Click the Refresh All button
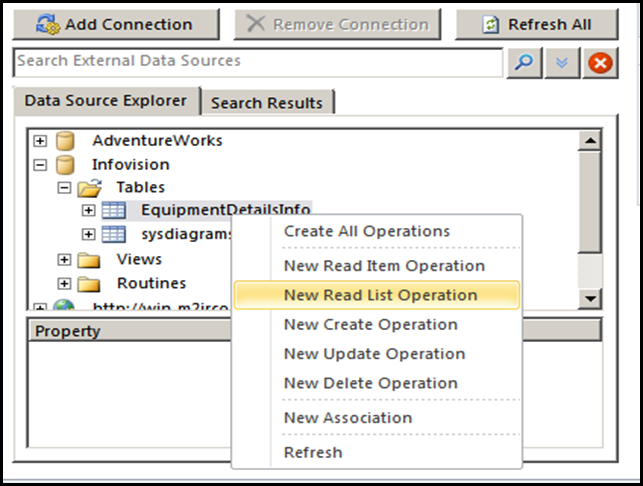643x486 pixels. click(x=537, y=25)
